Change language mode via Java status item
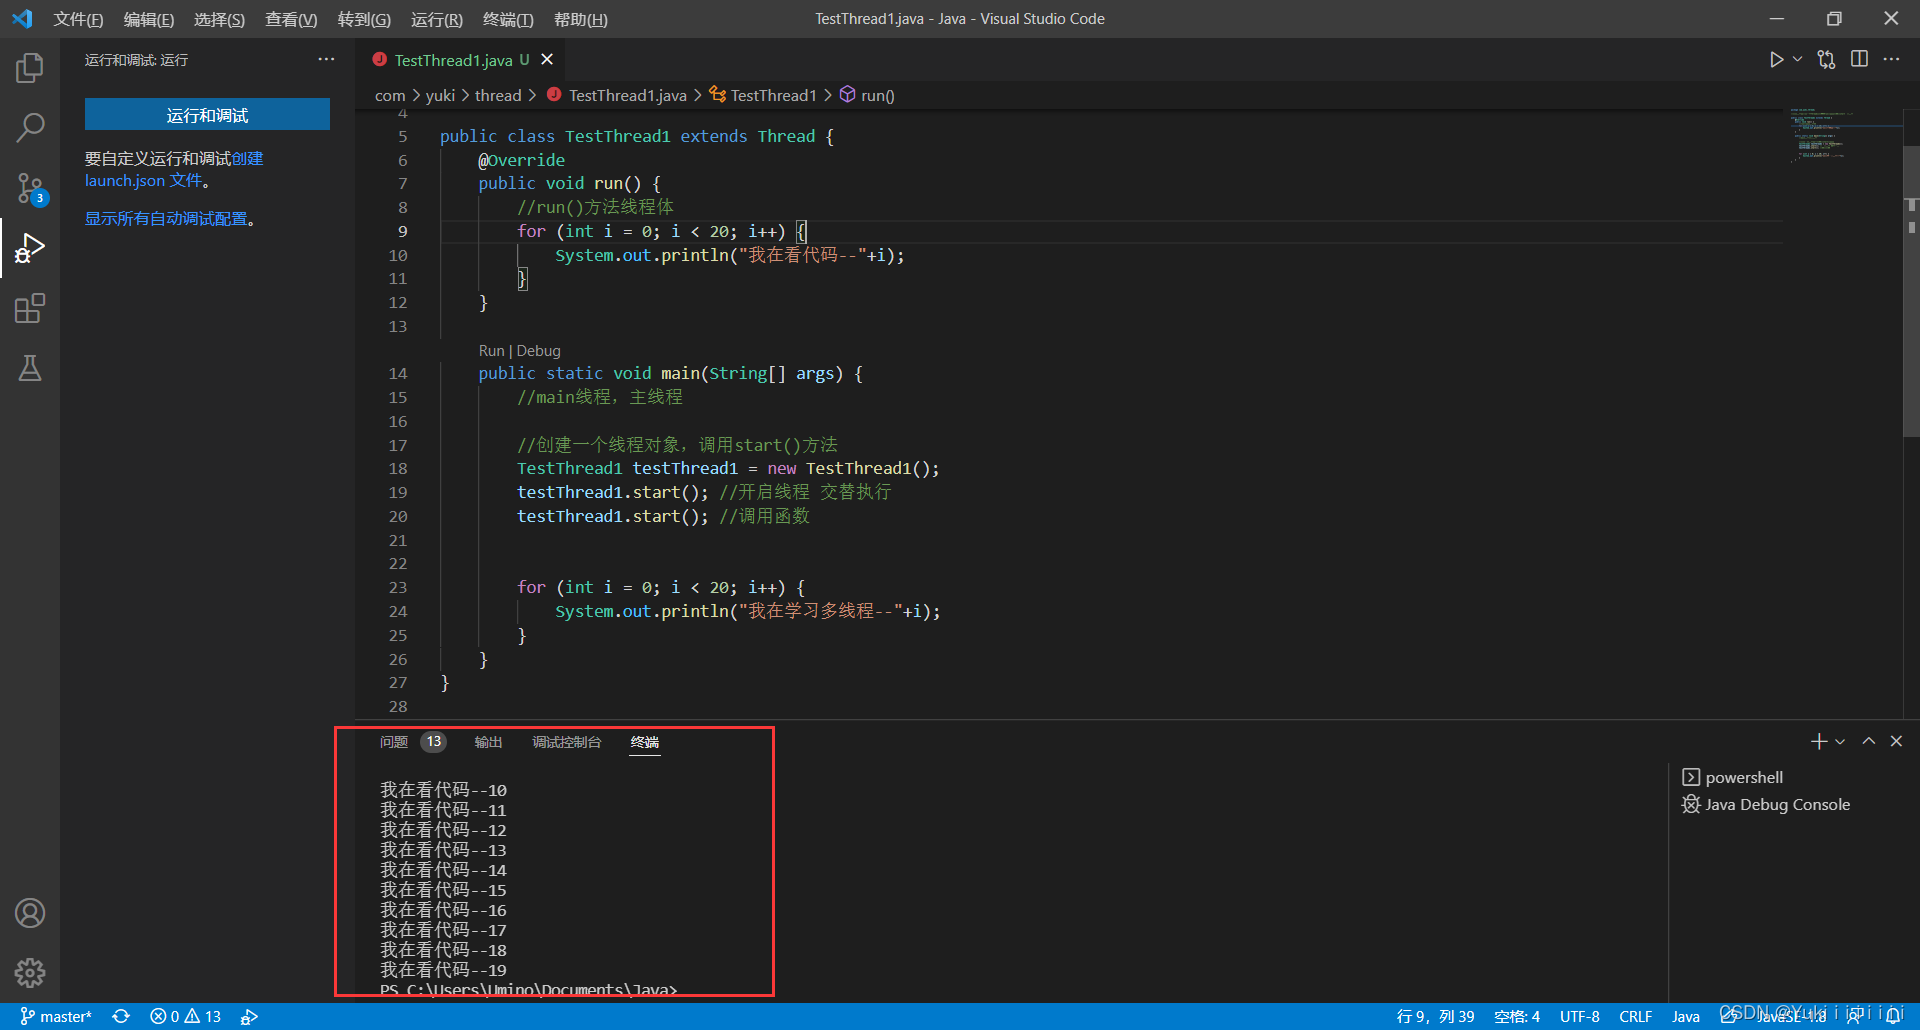This screenshot has width=1920, height=1030. tap(1686, 1016)
